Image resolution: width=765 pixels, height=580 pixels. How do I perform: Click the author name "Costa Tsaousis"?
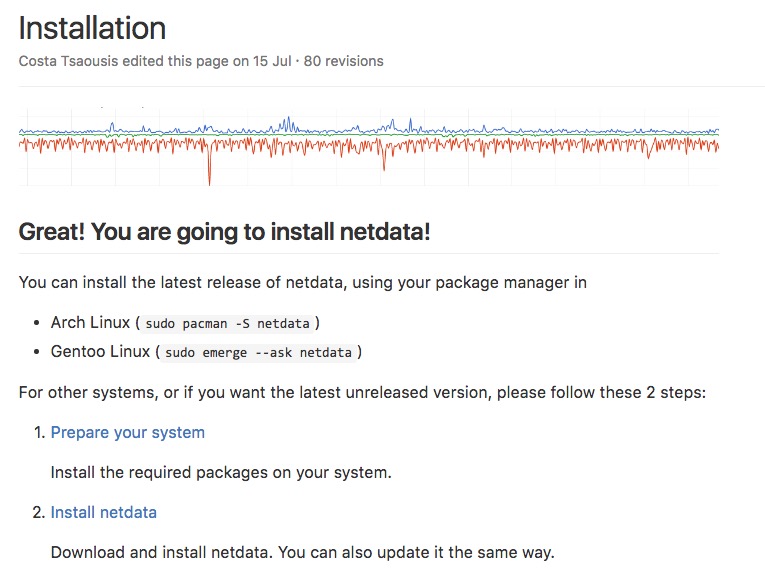[74, 61]
